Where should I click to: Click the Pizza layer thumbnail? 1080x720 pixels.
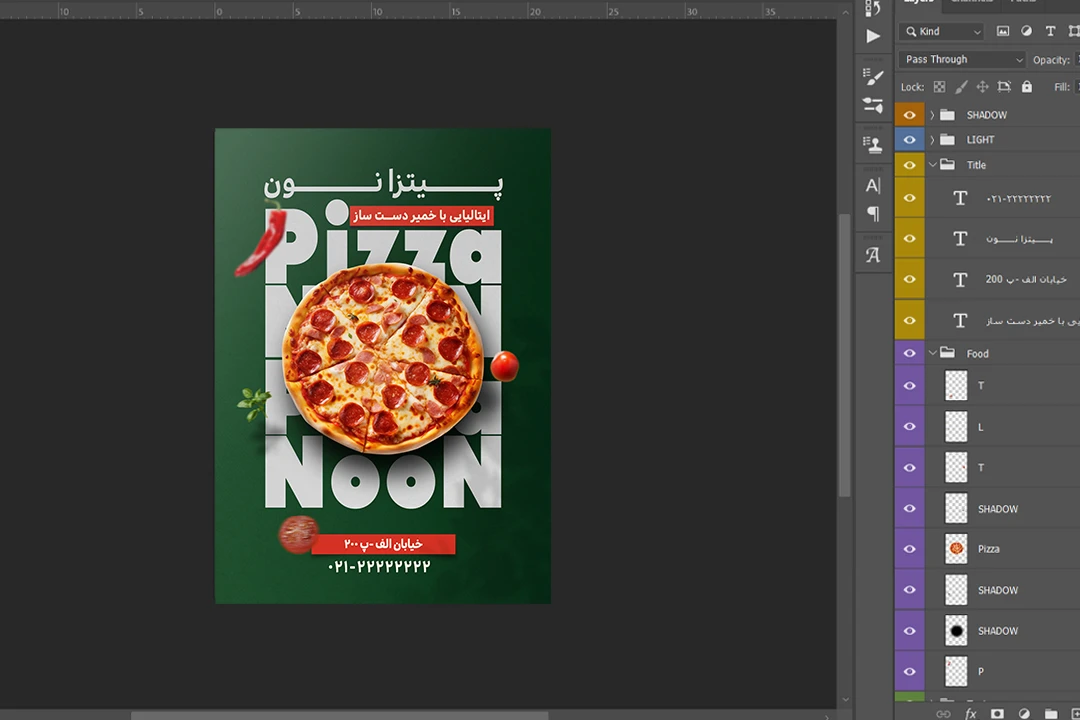tap(956, 549)
